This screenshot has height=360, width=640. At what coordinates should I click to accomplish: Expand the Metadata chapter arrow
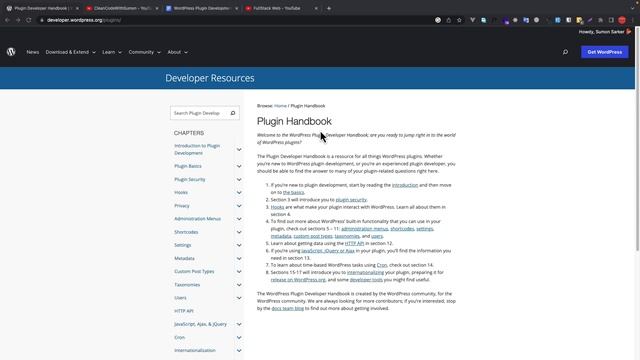[x=239, y=258]
